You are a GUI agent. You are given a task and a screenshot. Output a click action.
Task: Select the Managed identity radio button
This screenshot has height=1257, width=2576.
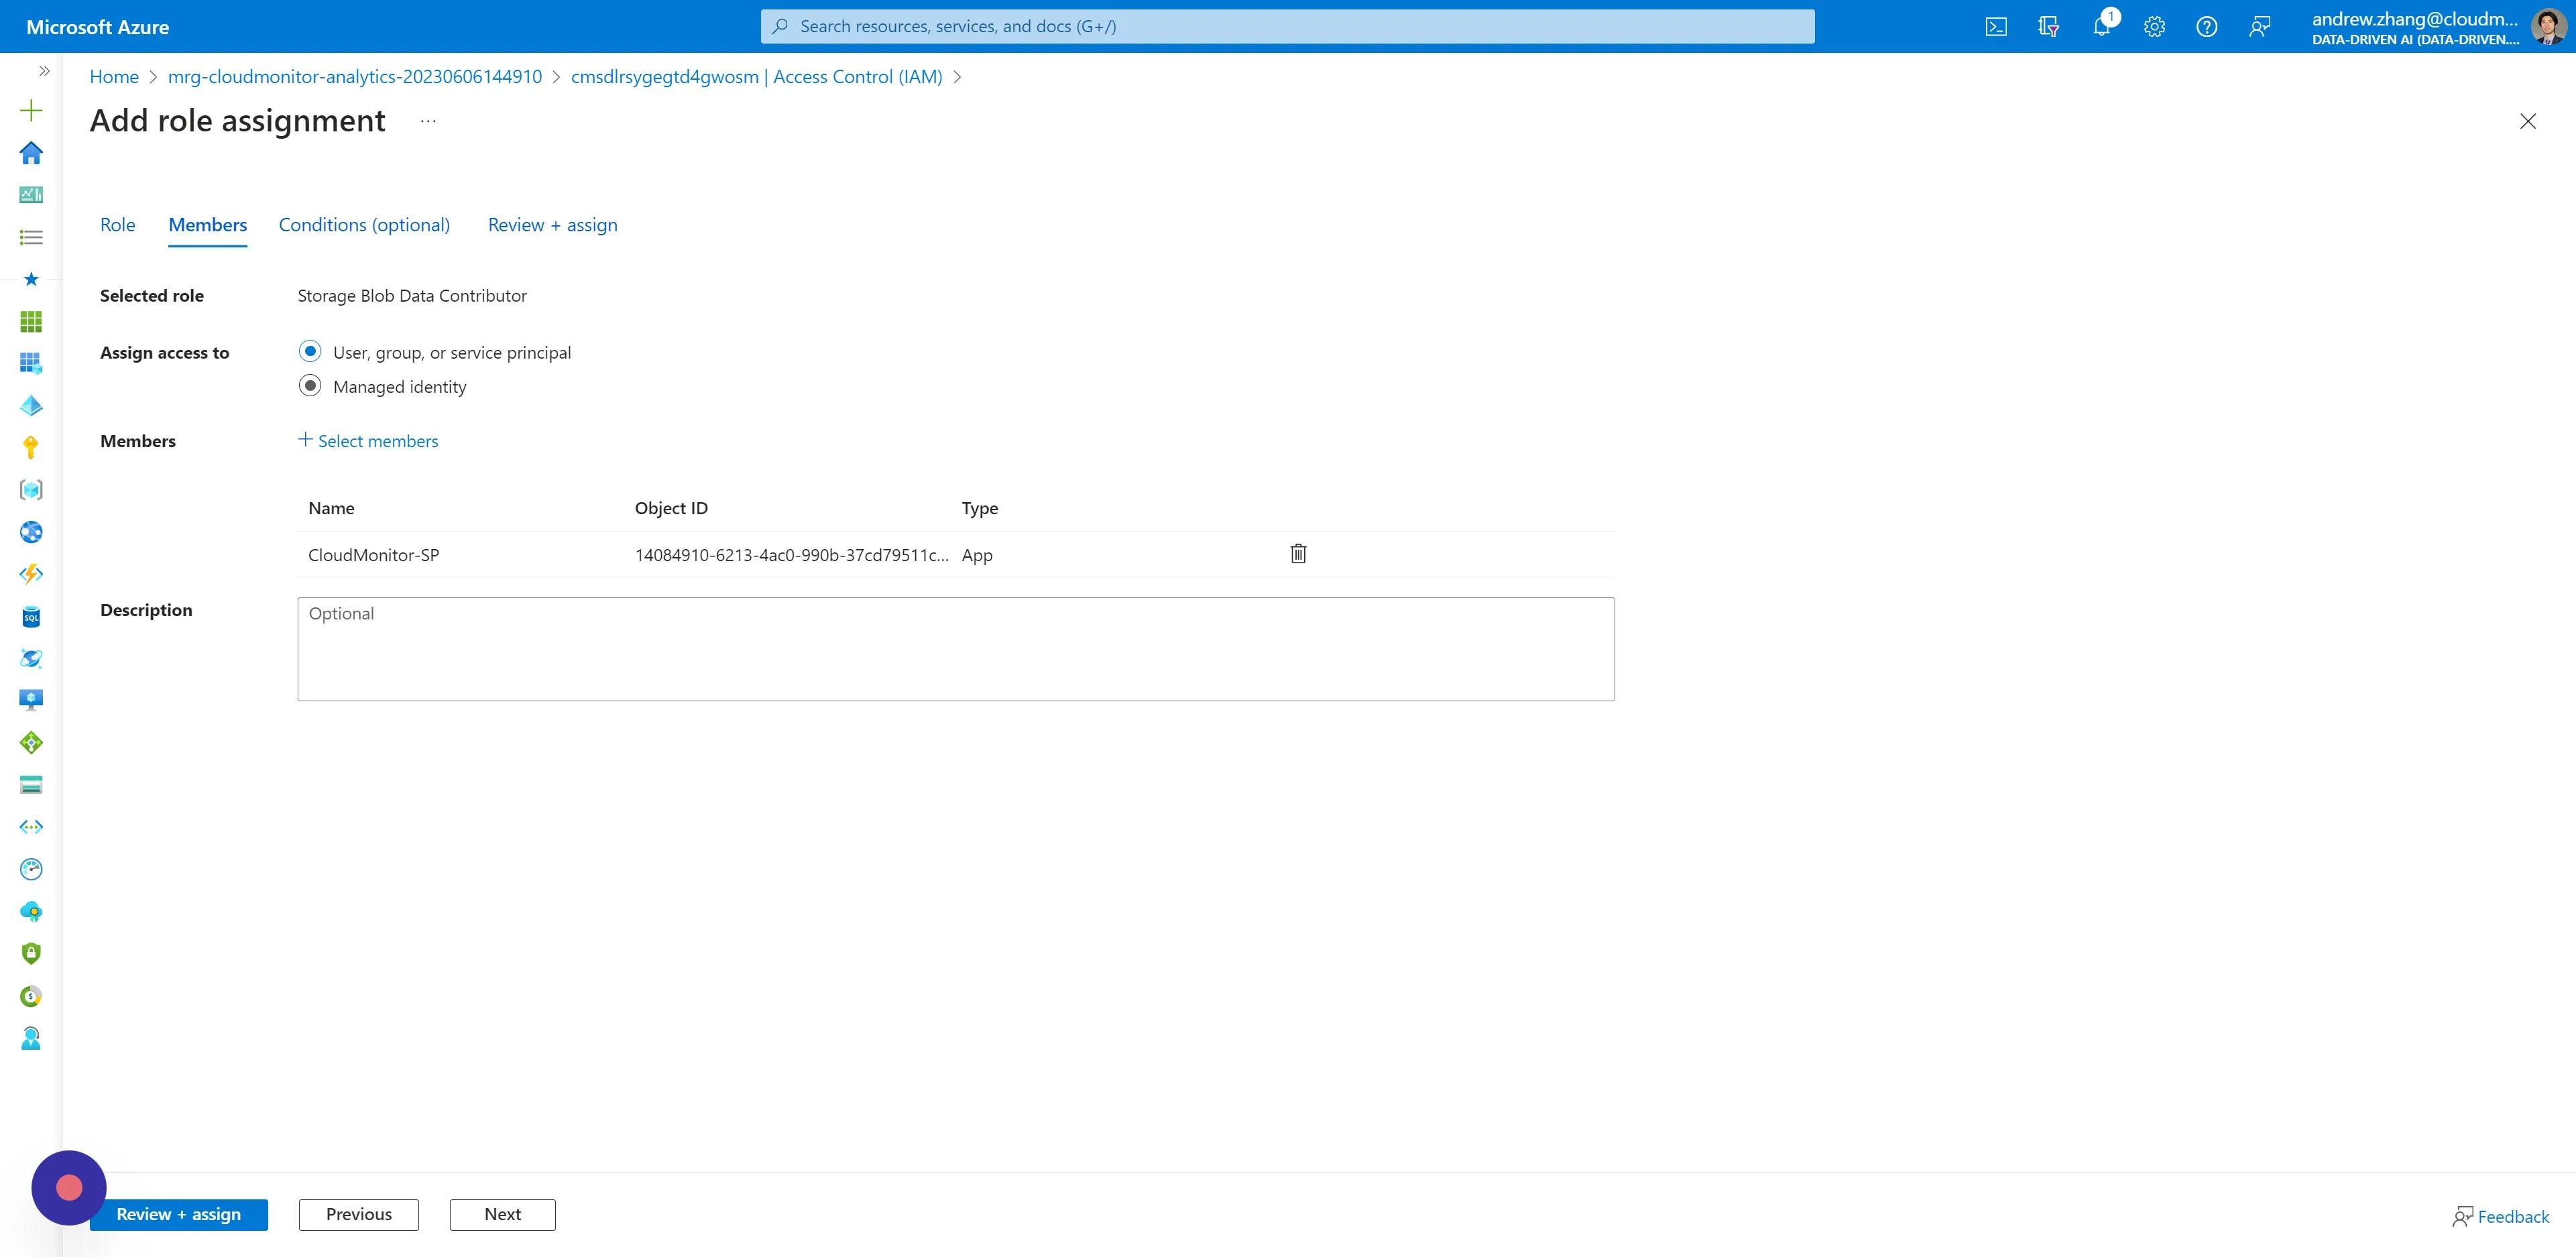(x=310, y=385)
